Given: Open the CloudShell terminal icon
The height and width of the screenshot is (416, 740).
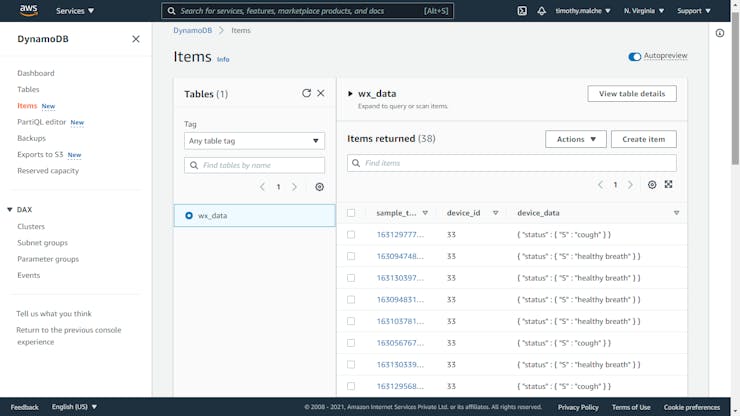Looking at the screenshot, I should pyautogui.click(x=522, y=11).
